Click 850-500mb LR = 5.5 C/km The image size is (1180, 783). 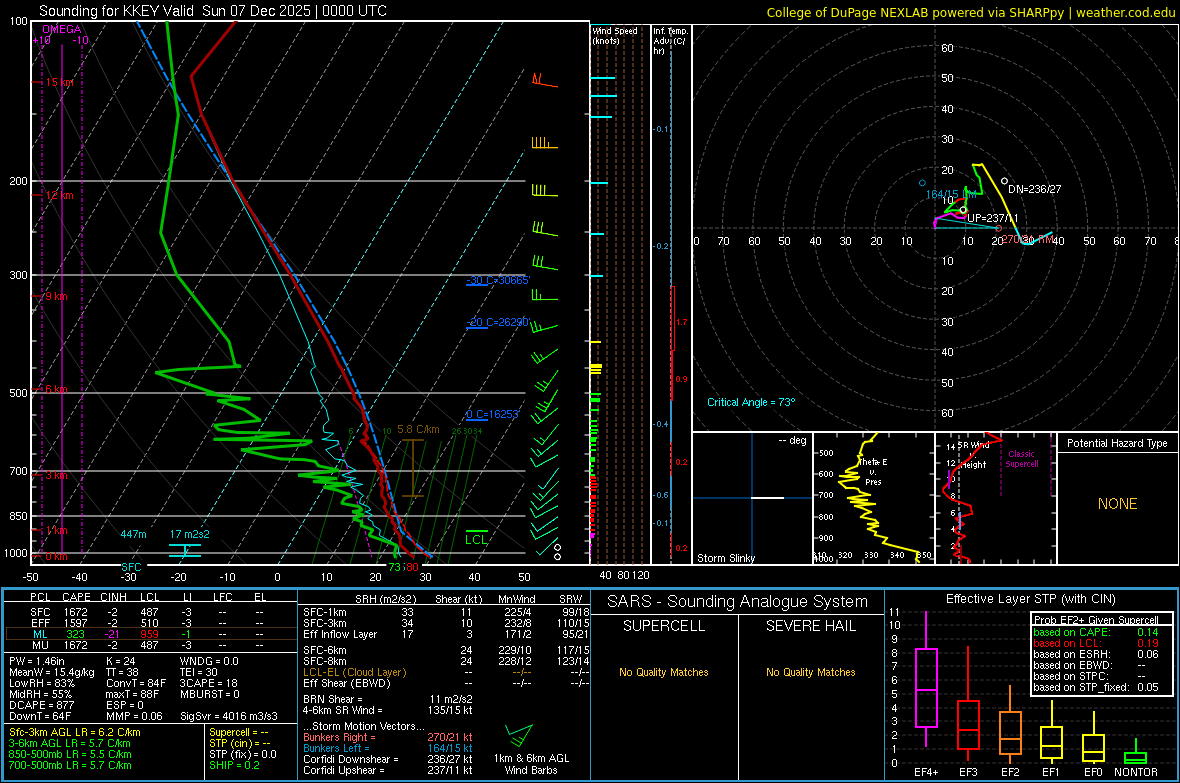70,754
